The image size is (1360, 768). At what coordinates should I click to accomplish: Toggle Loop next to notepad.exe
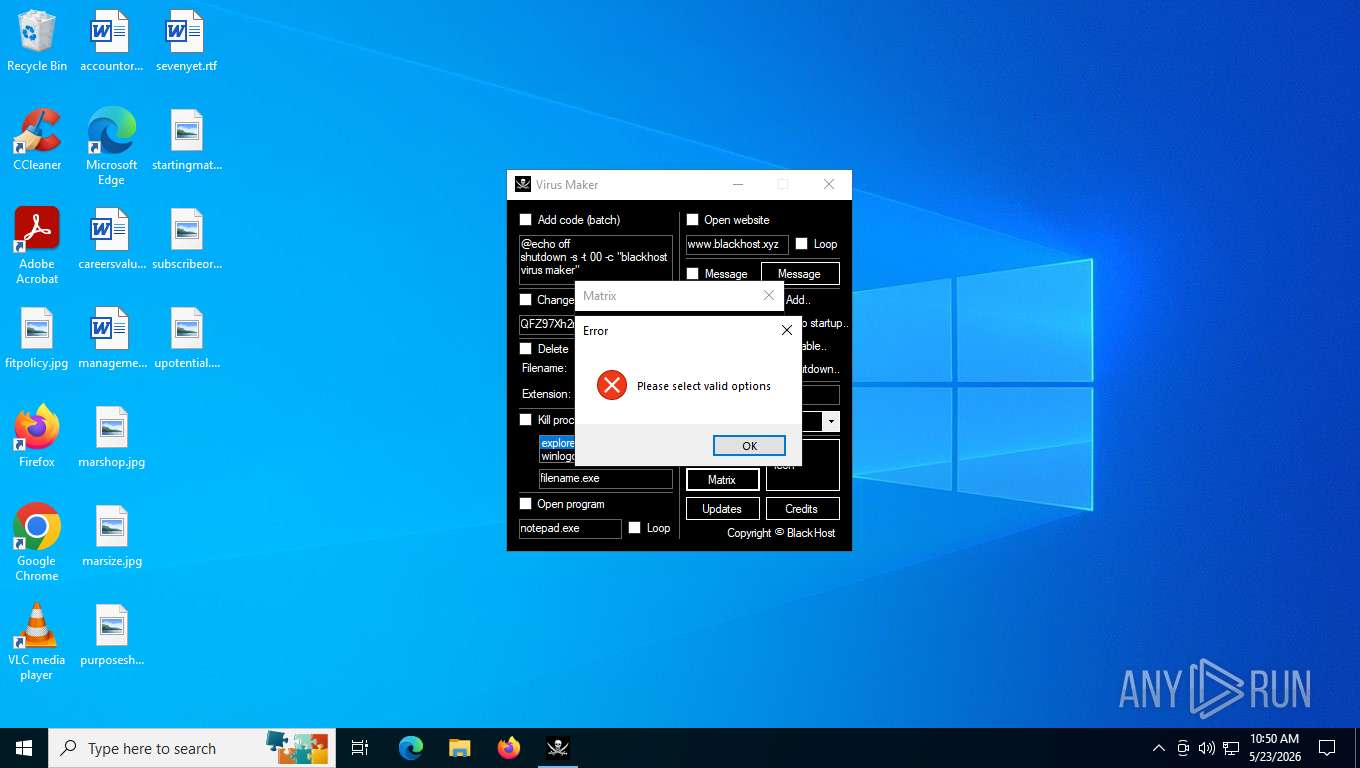[634, 528]
